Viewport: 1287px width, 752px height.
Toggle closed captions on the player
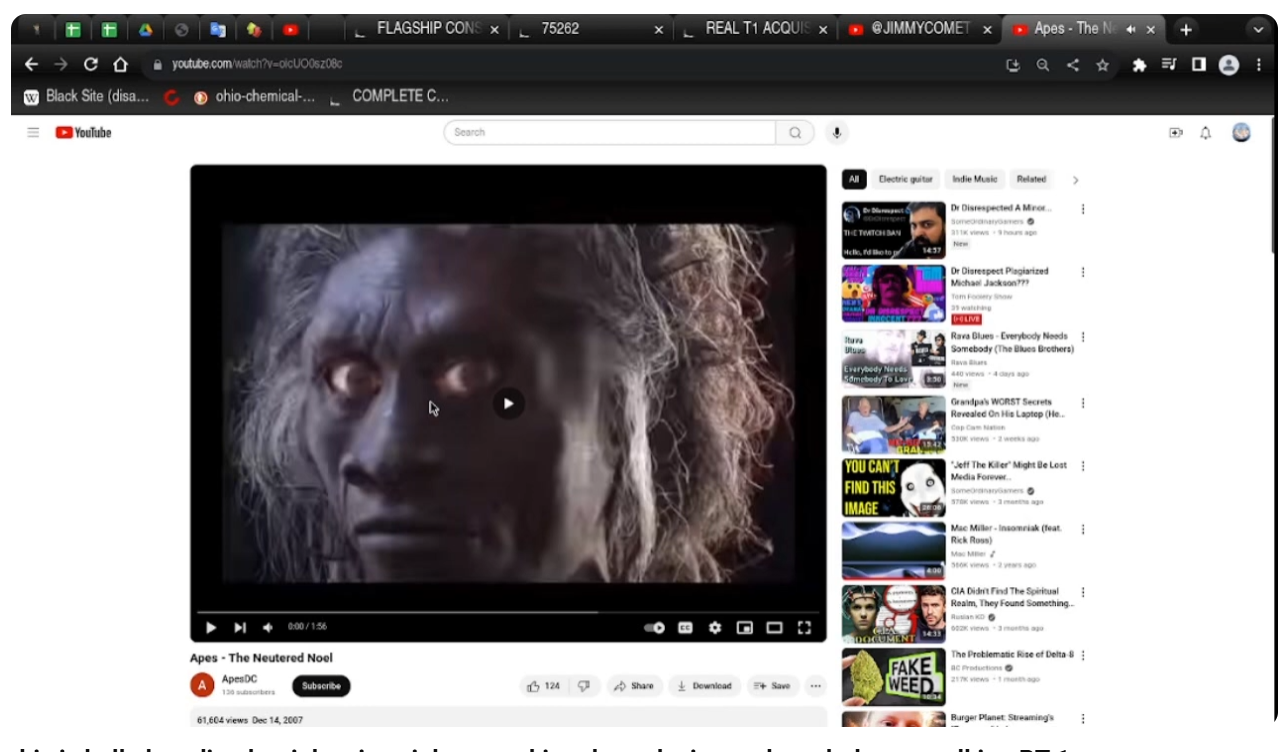(685, 628)
